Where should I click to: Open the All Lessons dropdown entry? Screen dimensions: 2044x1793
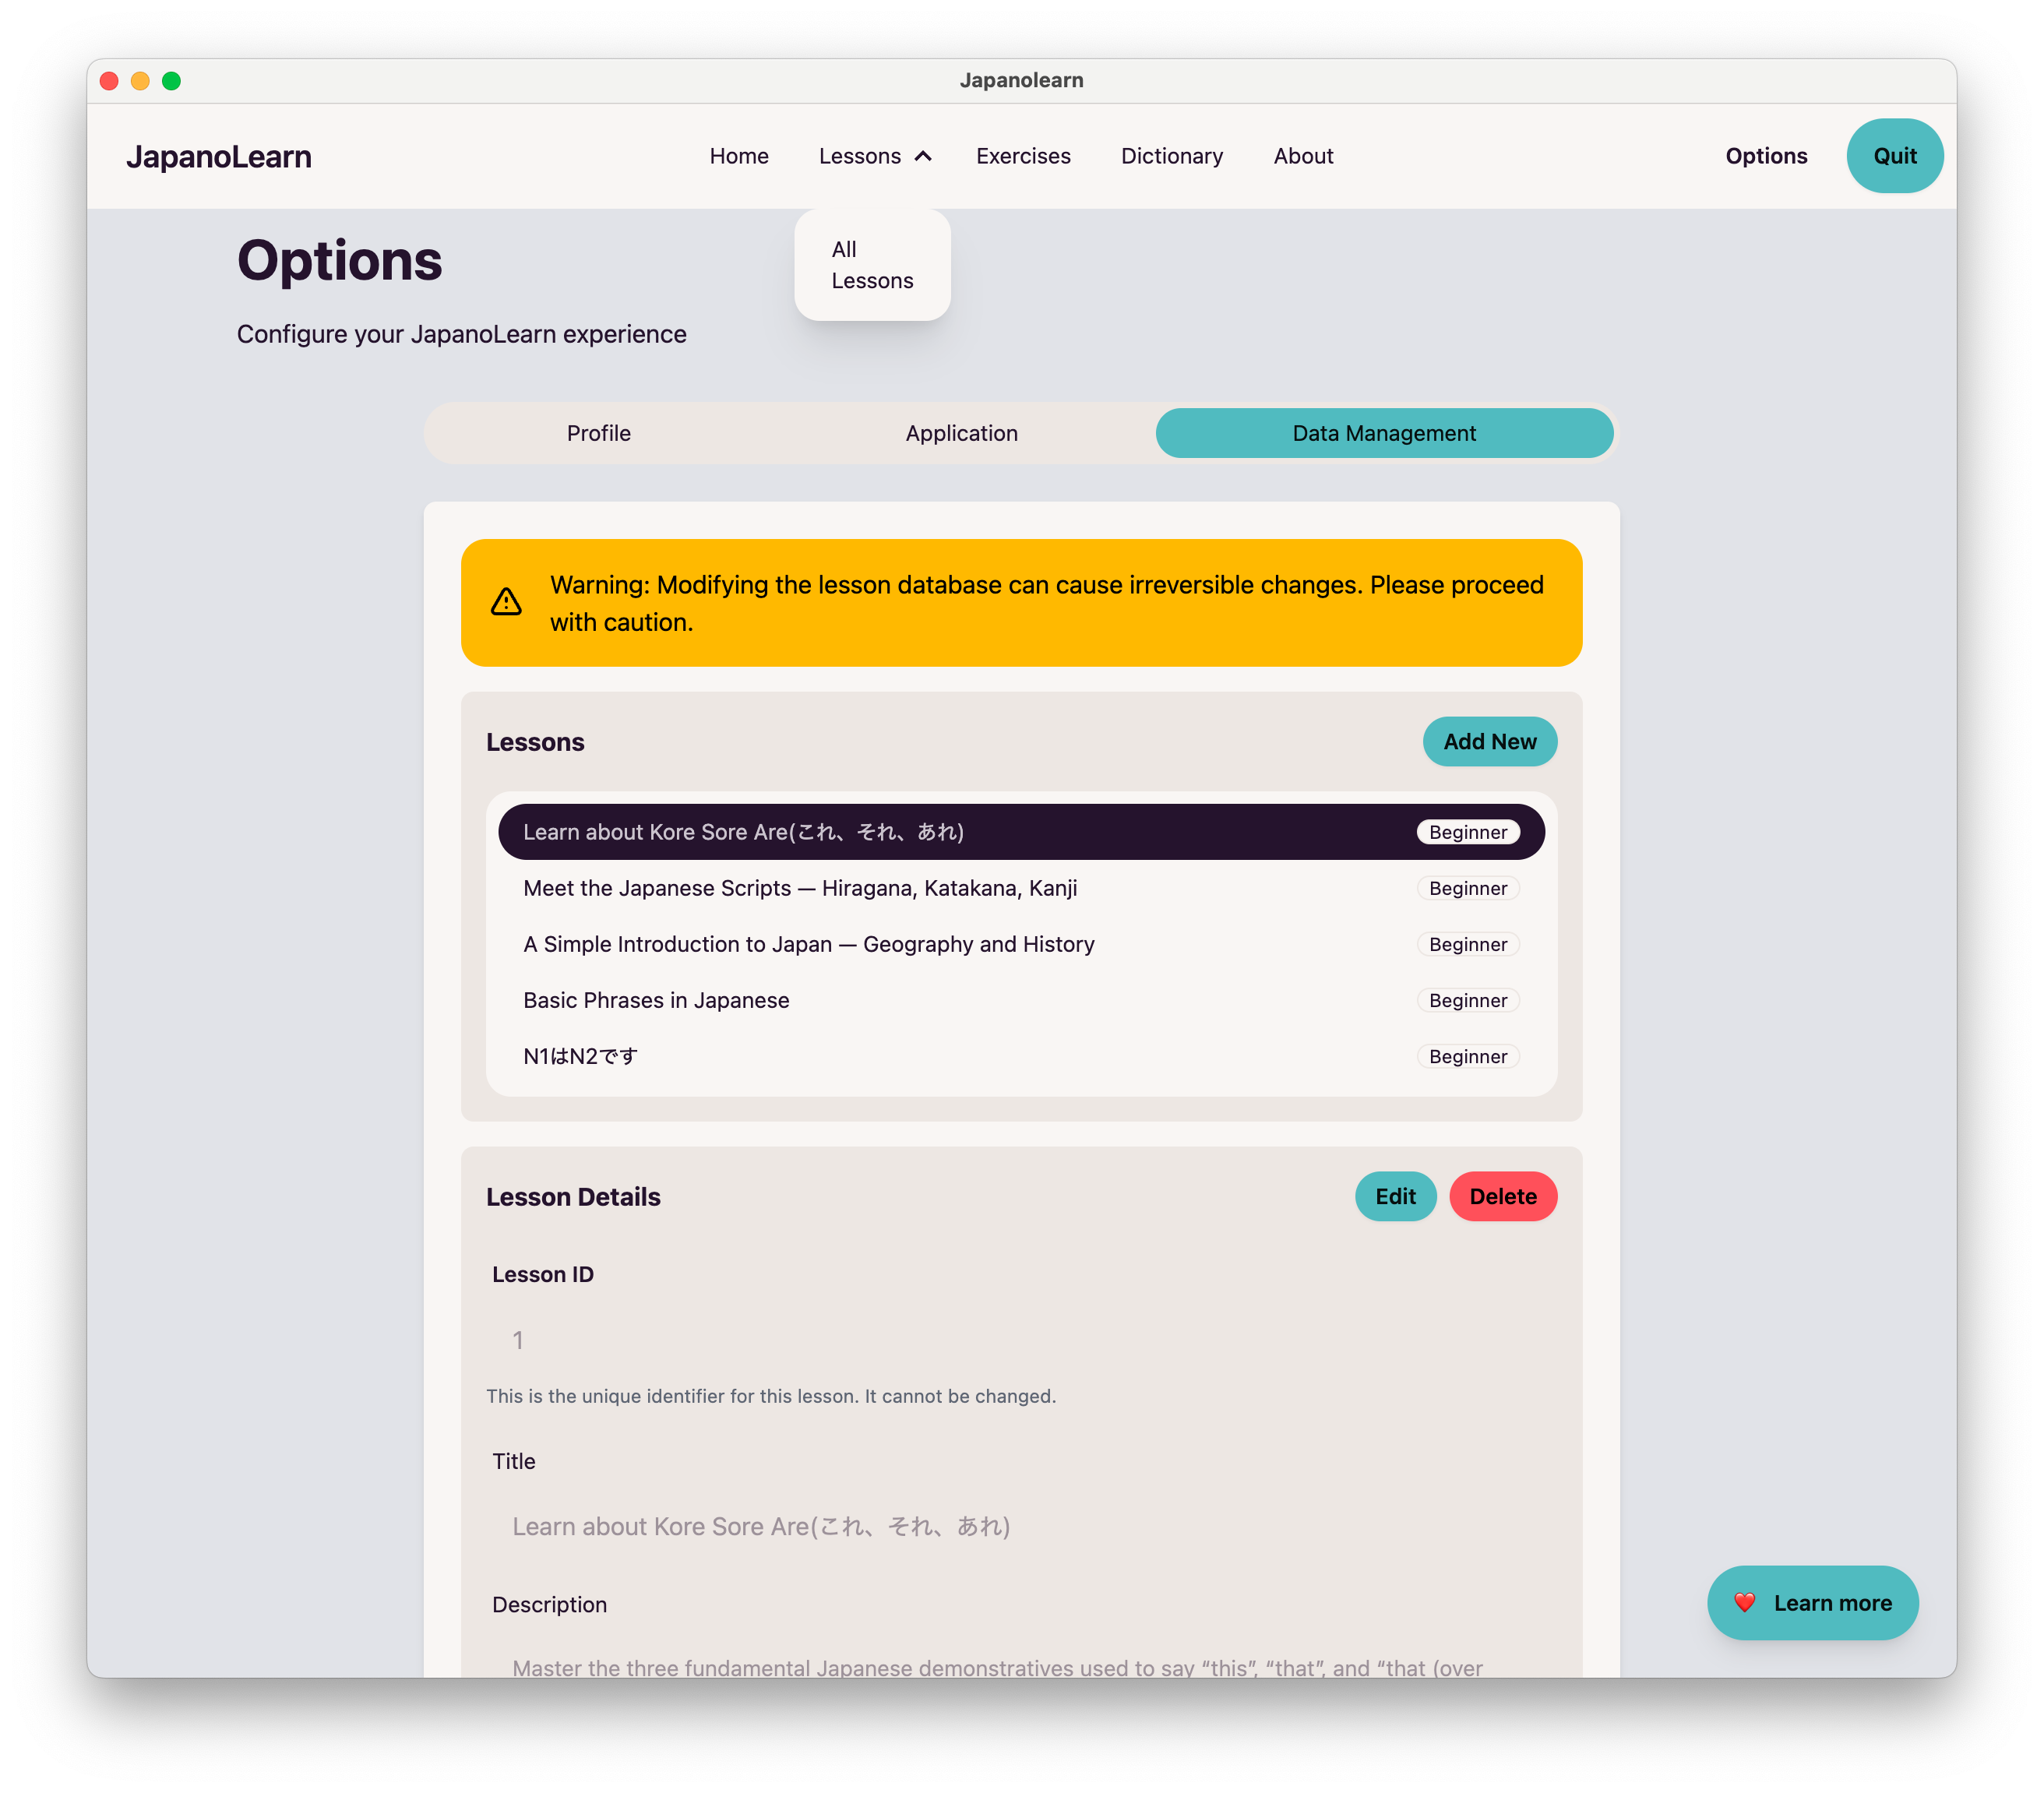click(871, 265)
